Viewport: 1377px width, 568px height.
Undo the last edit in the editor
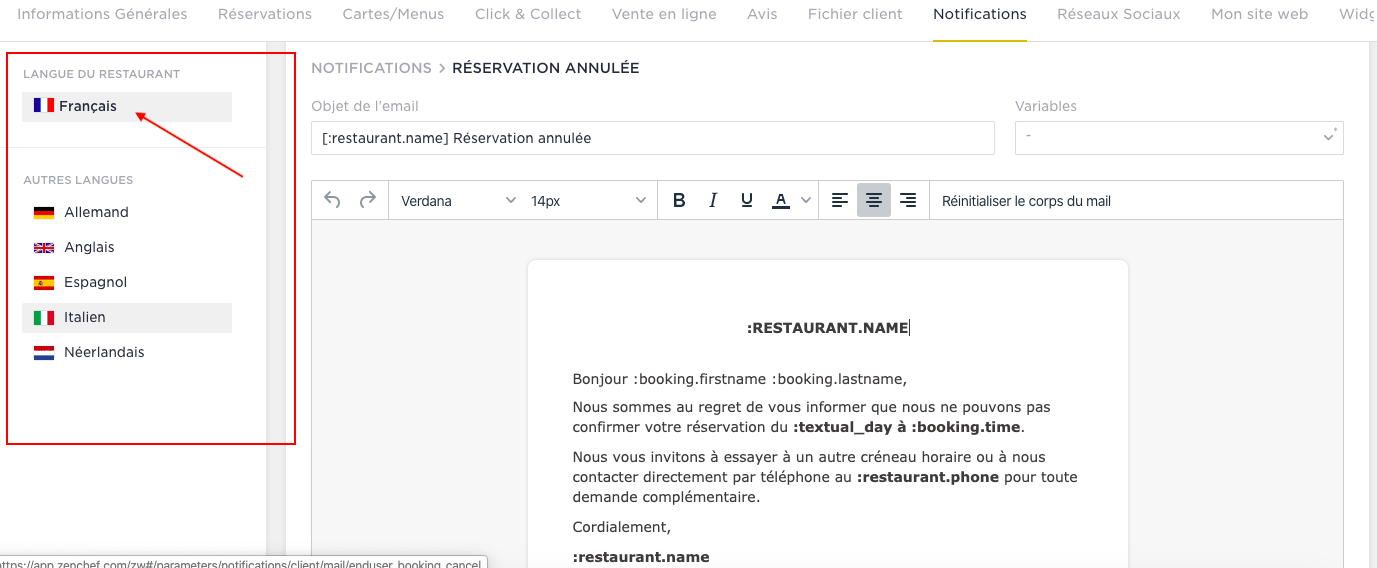point(332,200)
